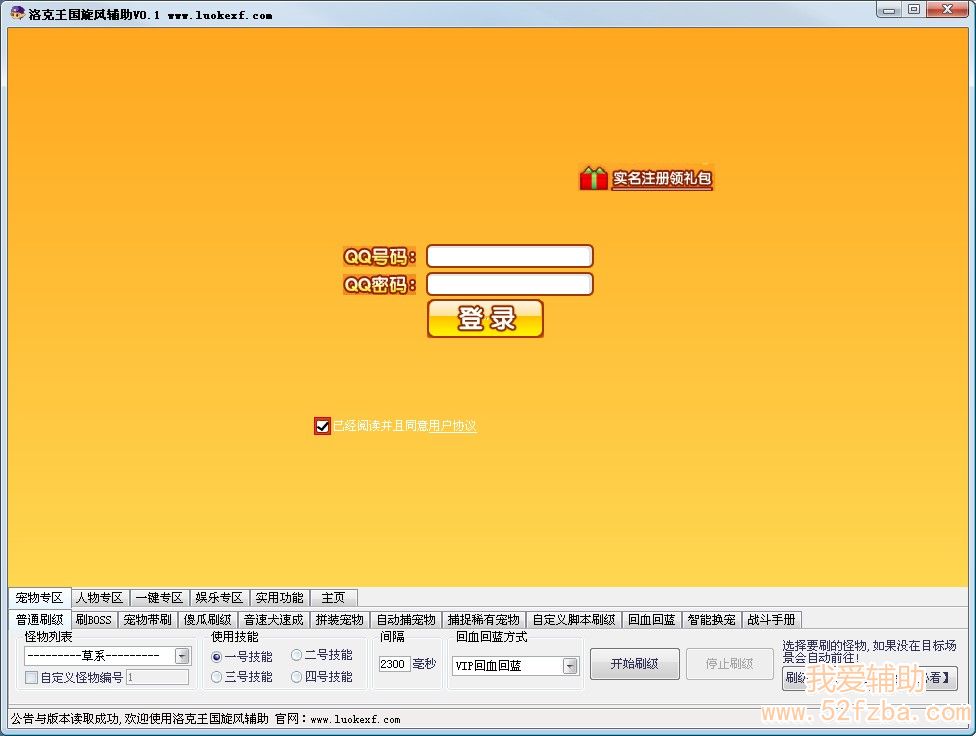Open the 回血回蓝方式 dropdown
The width and height of the screenshot is (976, 736).
click(x=570, y=666)
